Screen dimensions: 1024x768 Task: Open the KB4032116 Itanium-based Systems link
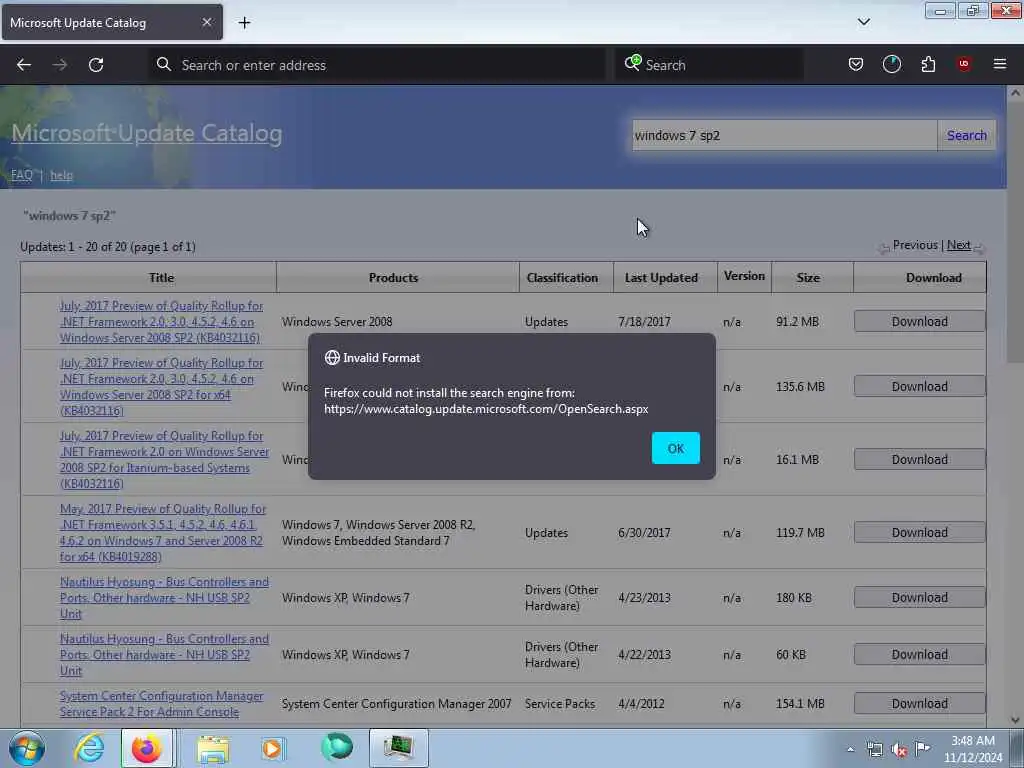pos(164,460)
